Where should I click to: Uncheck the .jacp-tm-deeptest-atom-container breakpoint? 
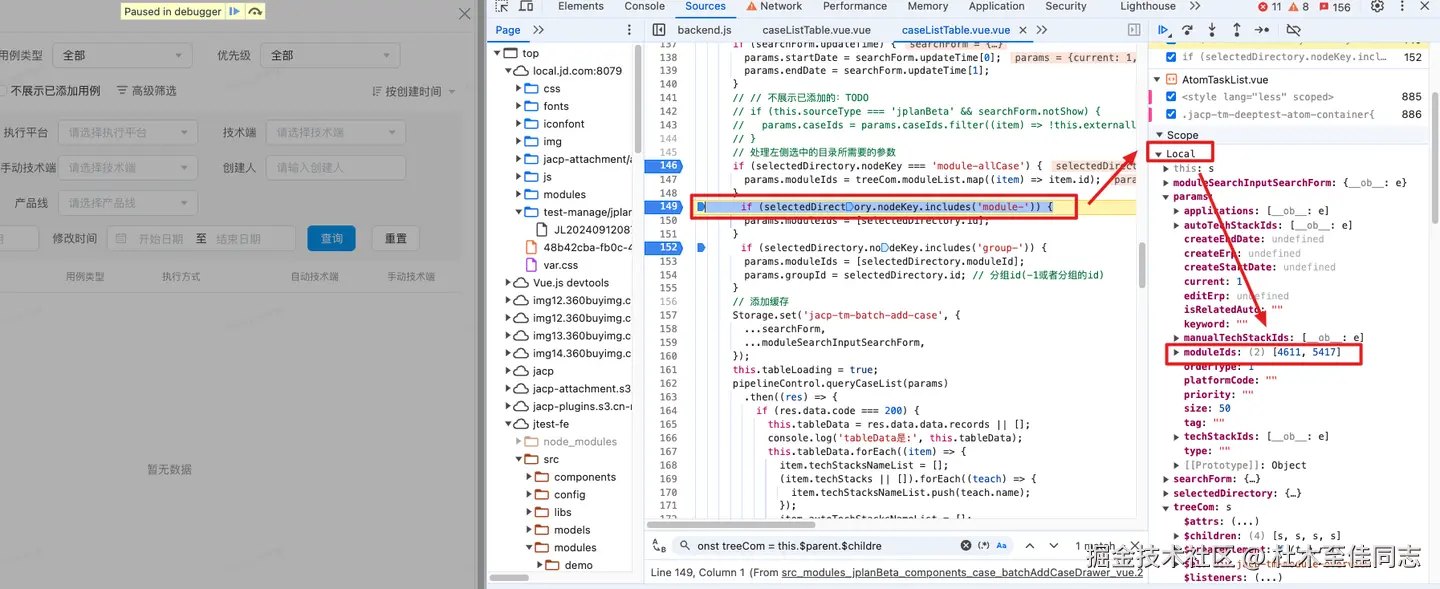[1171, 114]
